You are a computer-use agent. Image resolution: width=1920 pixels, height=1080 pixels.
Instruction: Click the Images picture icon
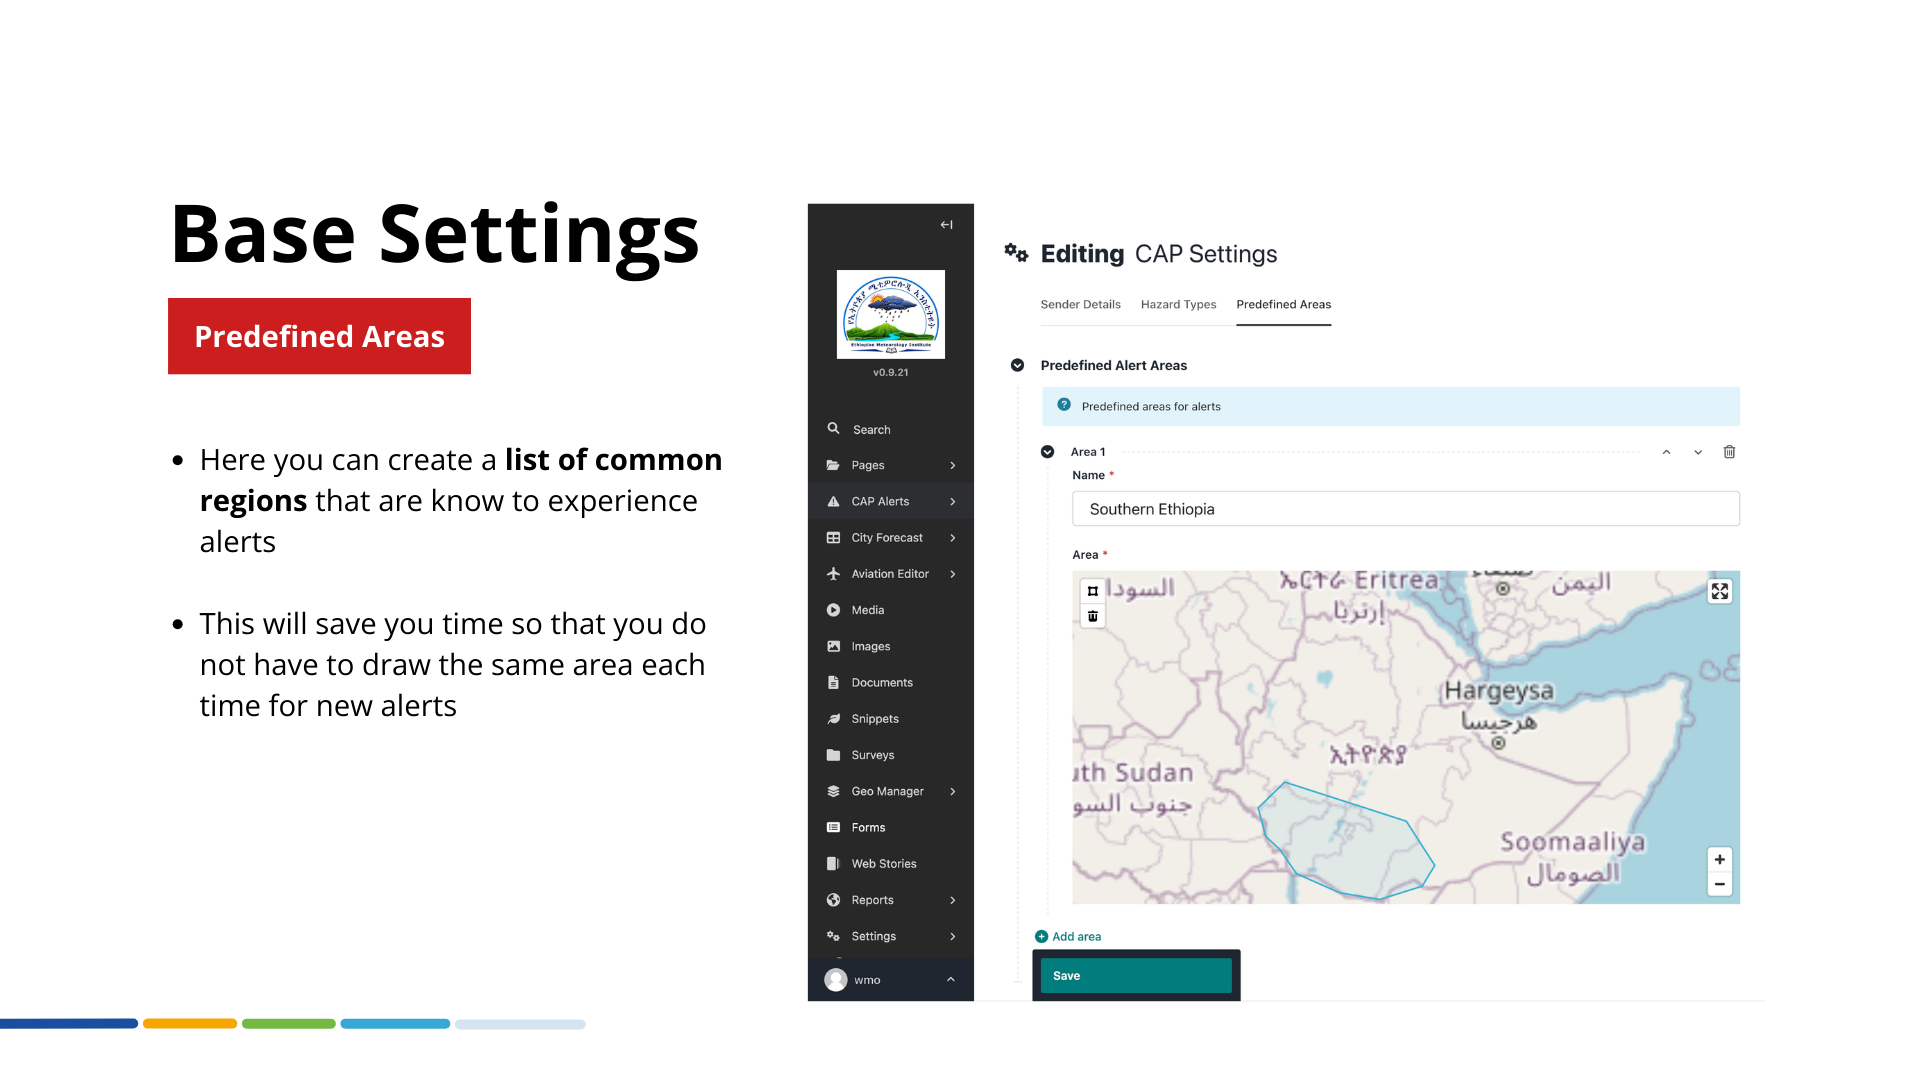[833, 646]
